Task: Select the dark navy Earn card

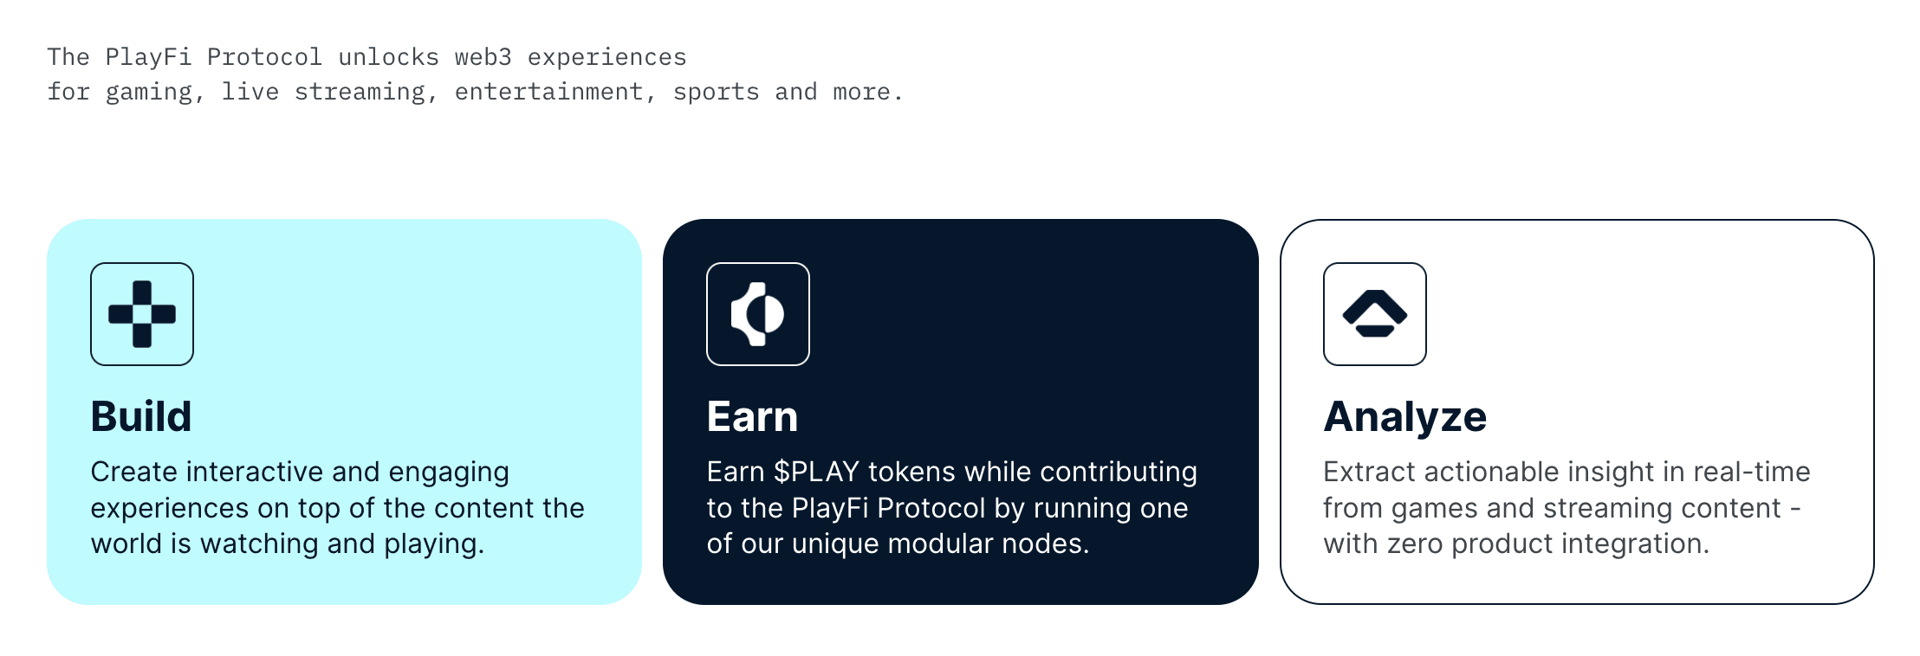Action: [960, 410]
